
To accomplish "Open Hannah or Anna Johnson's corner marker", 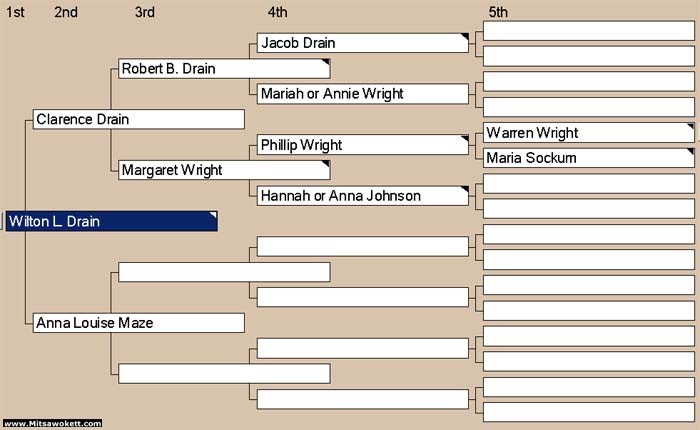I will (x=465, y=190).
